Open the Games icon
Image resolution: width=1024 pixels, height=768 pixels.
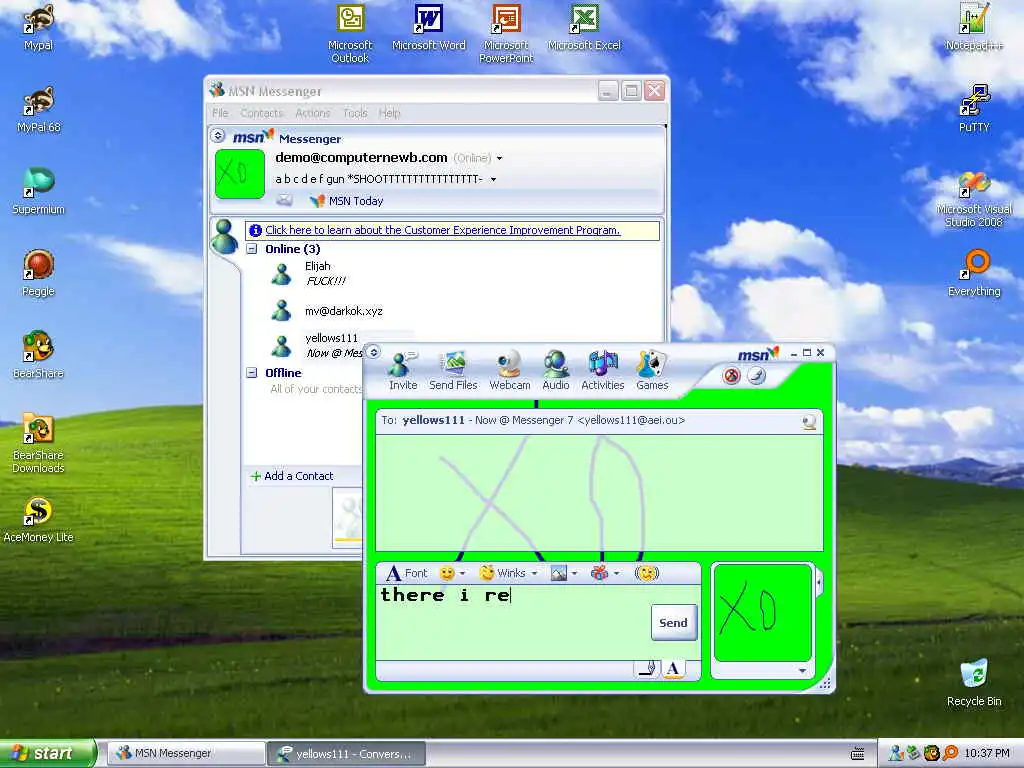[652, 371]
